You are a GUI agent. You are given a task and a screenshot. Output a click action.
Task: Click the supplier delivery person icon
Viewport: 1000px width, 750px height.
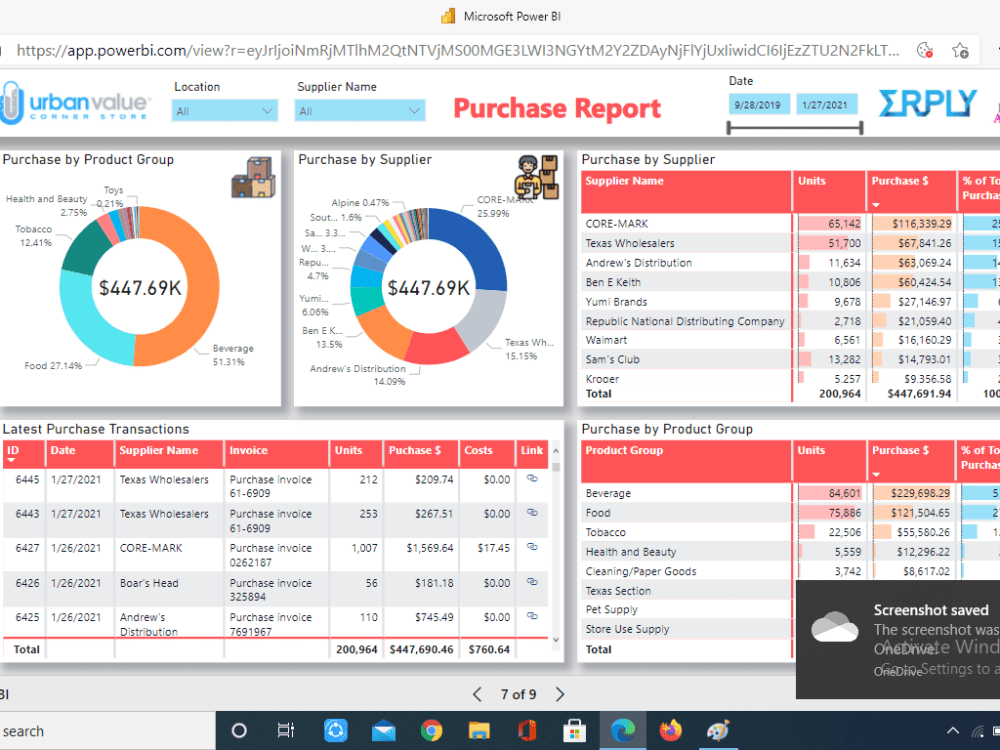[537, 177]
